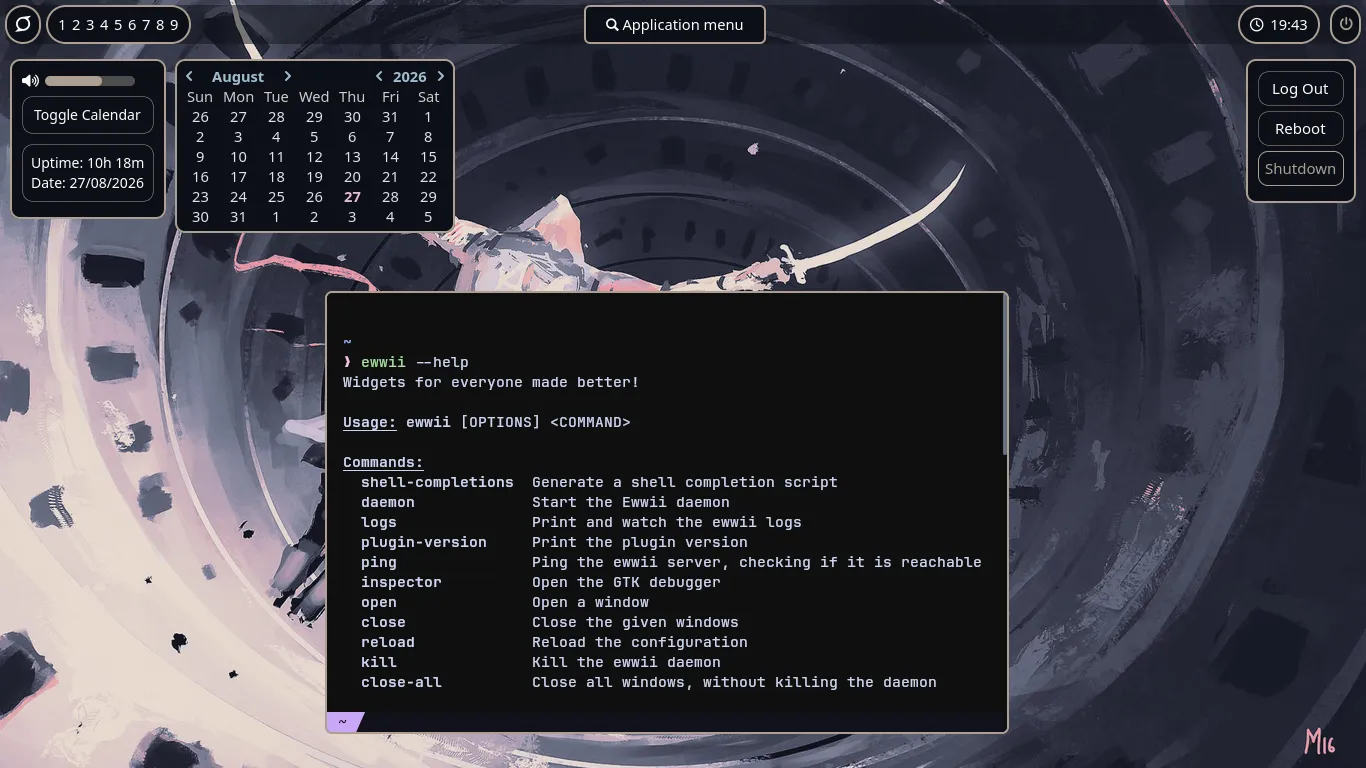Click 'Close the given windows' description
This screenshot has height=768, width=1366.
click(x=635, y=622)
